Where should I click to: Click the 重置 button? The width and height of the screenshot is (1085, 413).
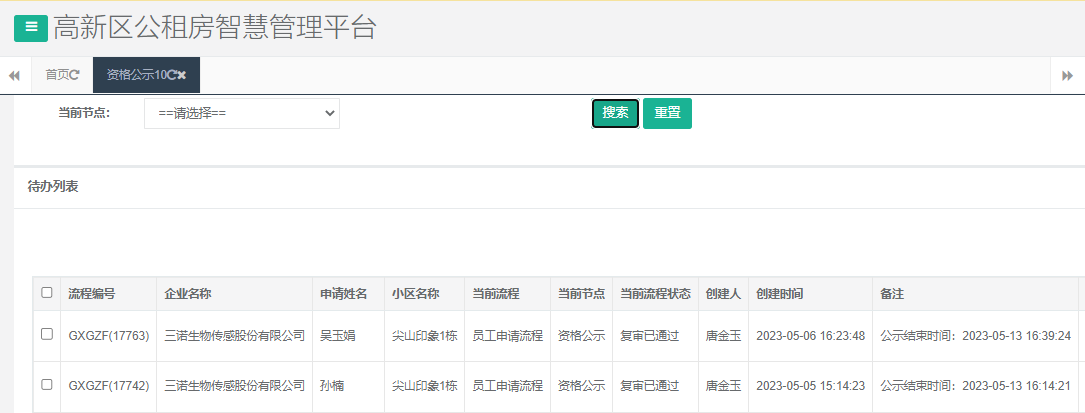point(667,113)
